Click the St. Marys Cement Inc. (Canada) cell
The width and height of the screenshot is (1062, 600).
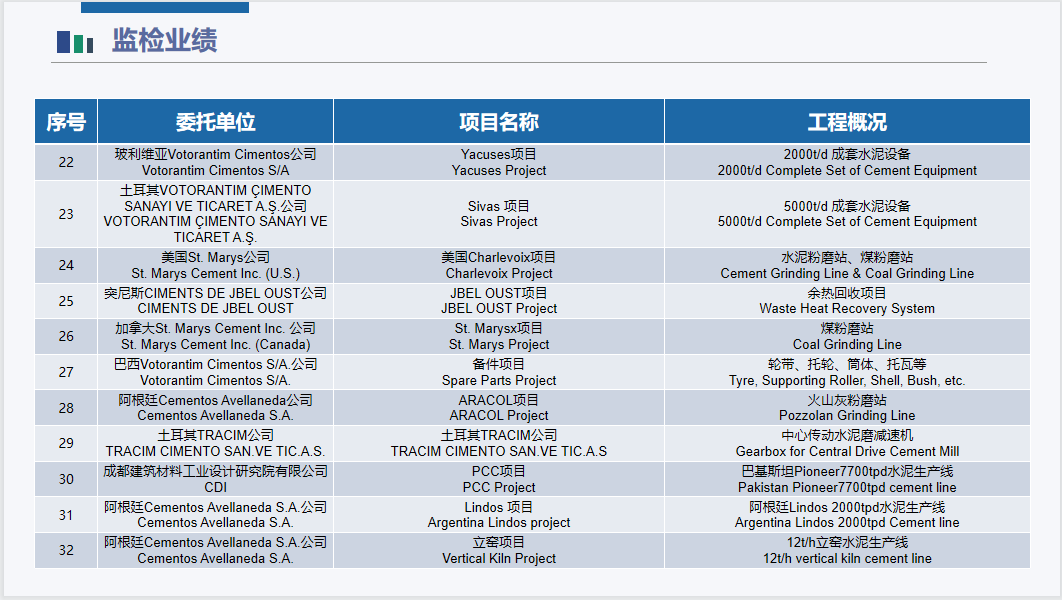click(x=215, y=337)
